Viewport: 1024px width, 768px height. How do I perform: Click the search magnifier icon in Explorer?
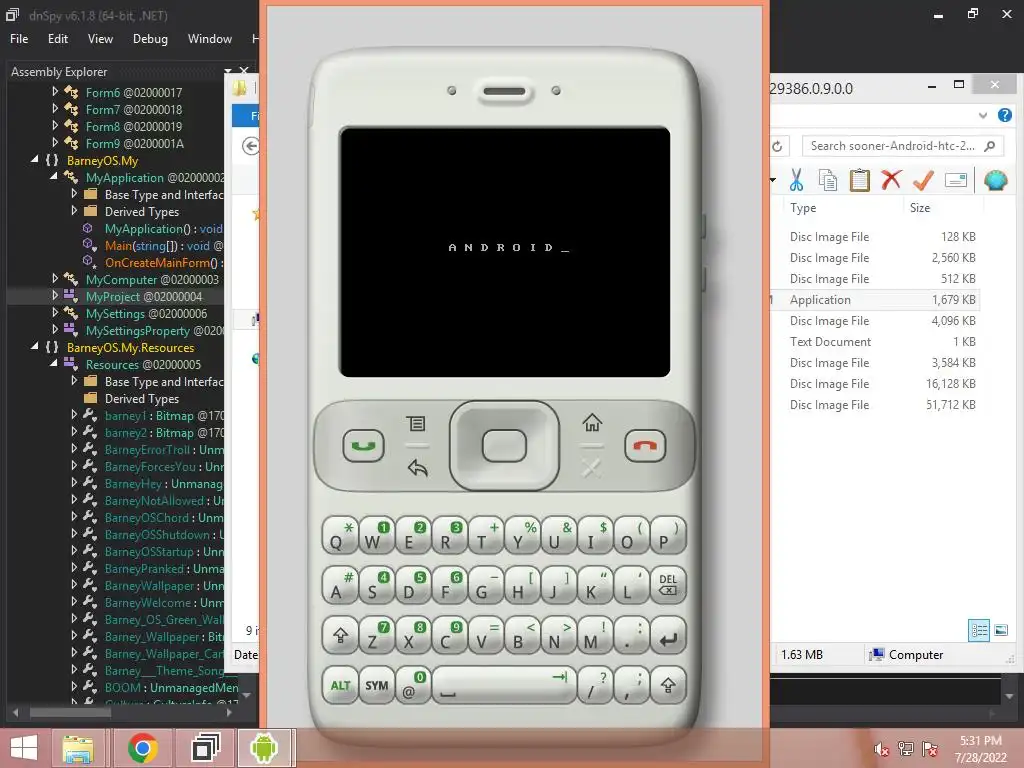989,146
